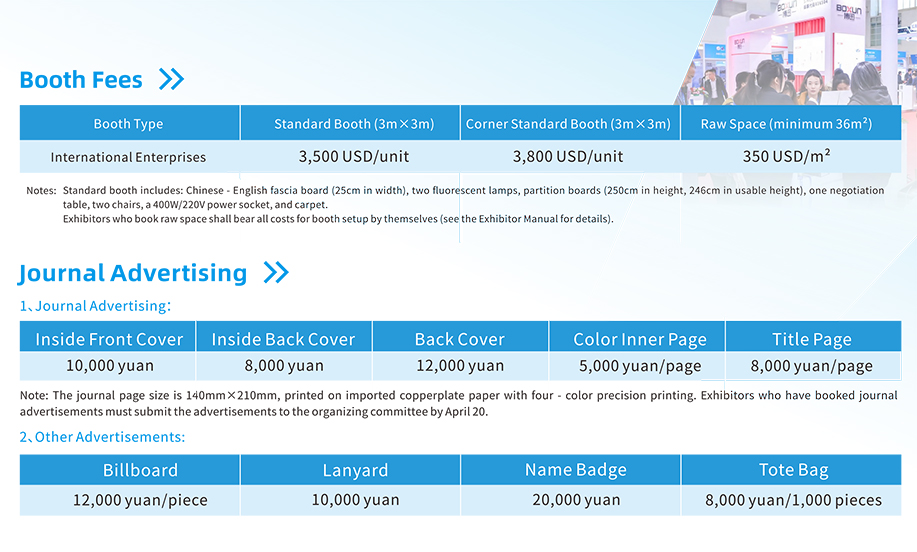Select the Booth Fees heading
Screen dimensions: 917x552
[81, 80]
